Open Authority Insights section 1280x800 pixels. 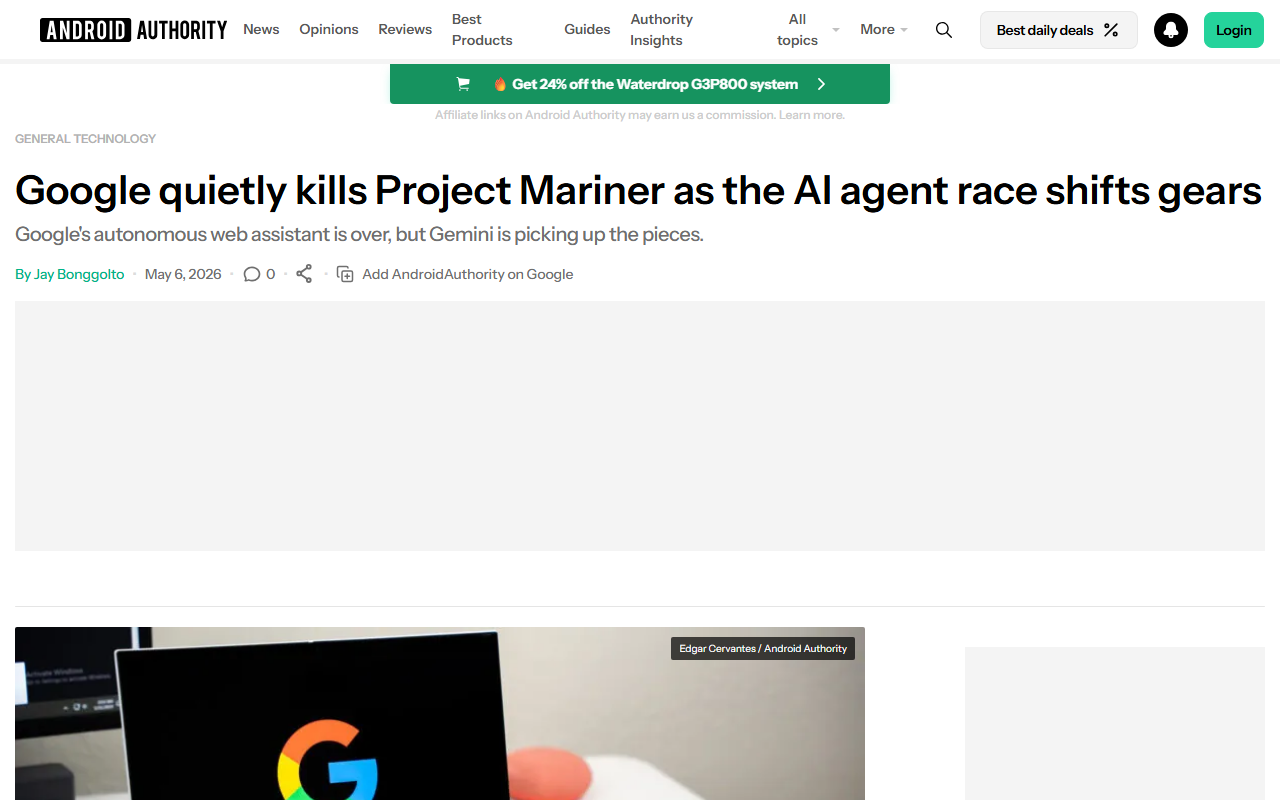click(x=661, y=30)
